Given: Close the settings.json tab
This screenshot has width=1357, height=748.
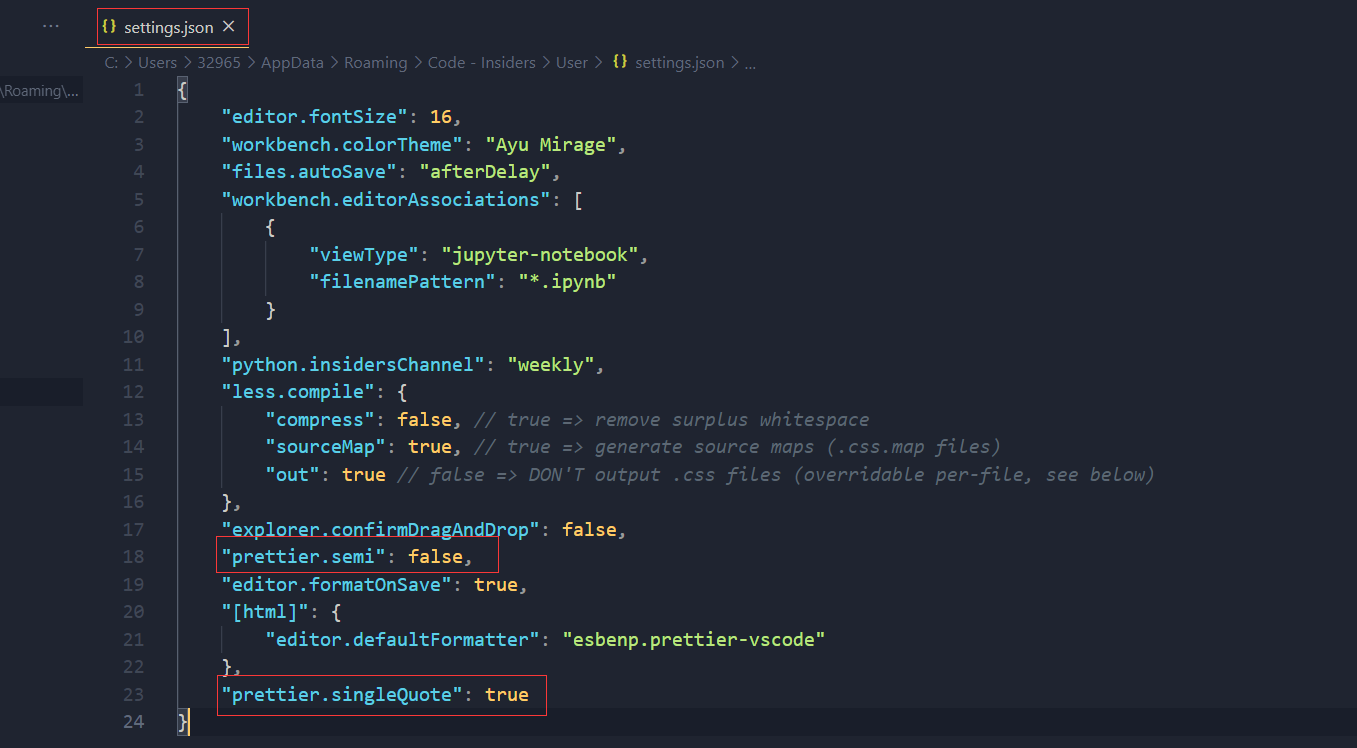Looking at the screenshot, I should tap(229, 27).
